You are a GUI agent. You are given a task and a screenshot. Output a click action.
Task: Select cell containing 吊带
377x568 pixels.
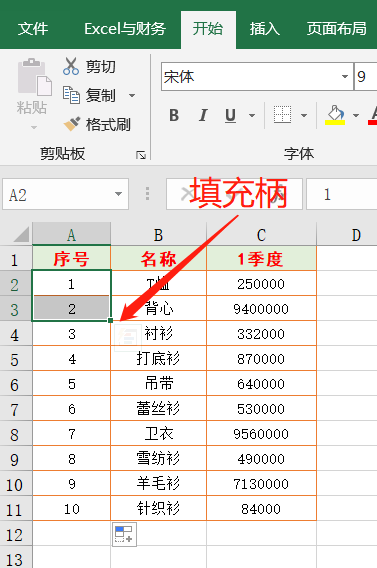[159, 383]
